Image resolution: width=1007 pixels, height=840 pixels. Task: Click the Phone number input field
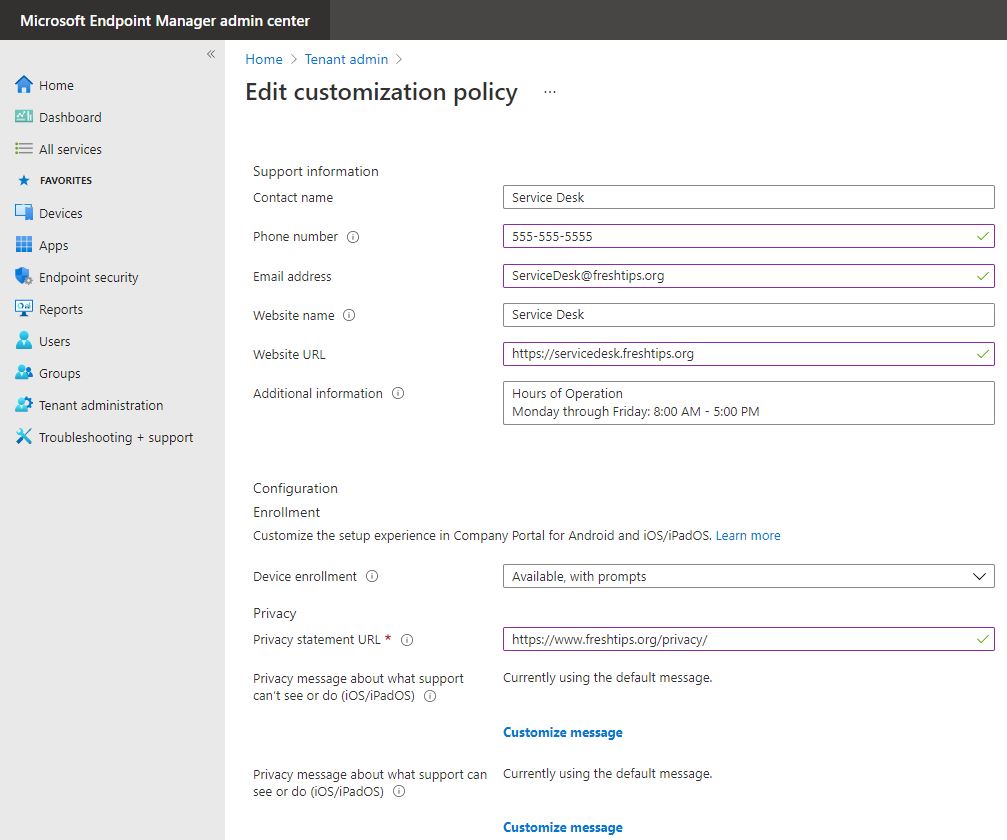[x=748, y=236]
